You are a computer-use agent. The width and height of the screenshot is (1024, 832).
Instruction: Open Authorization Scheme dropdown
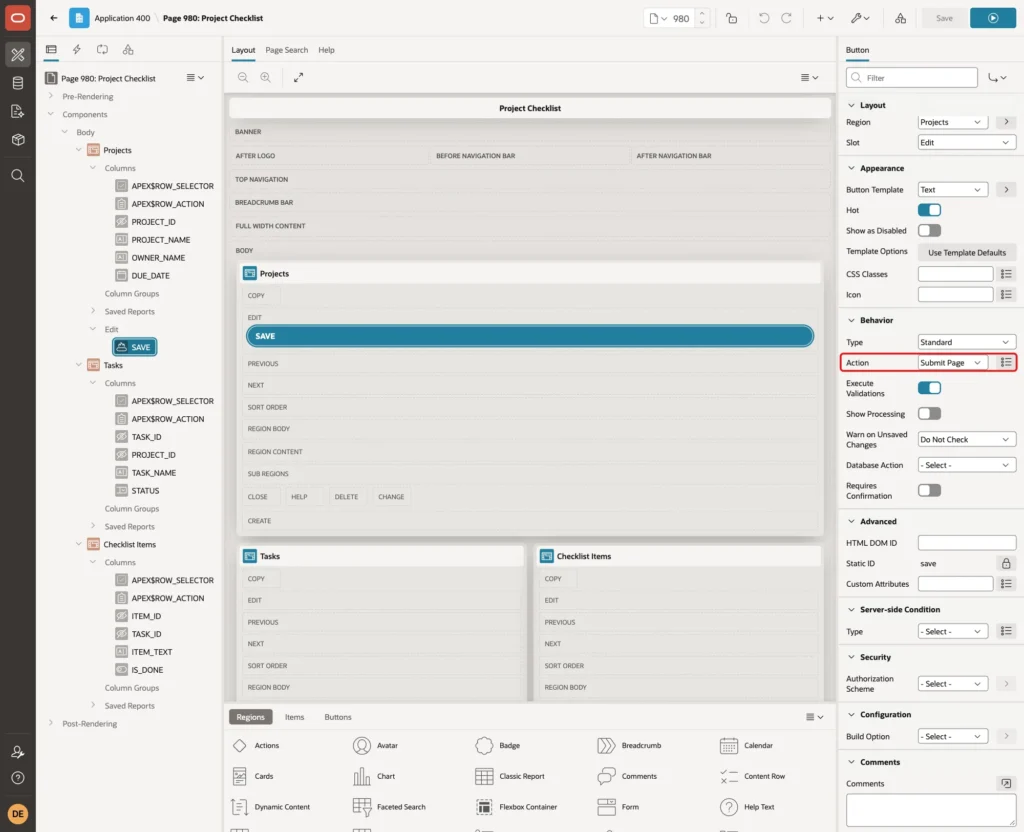tap(952, 684)
